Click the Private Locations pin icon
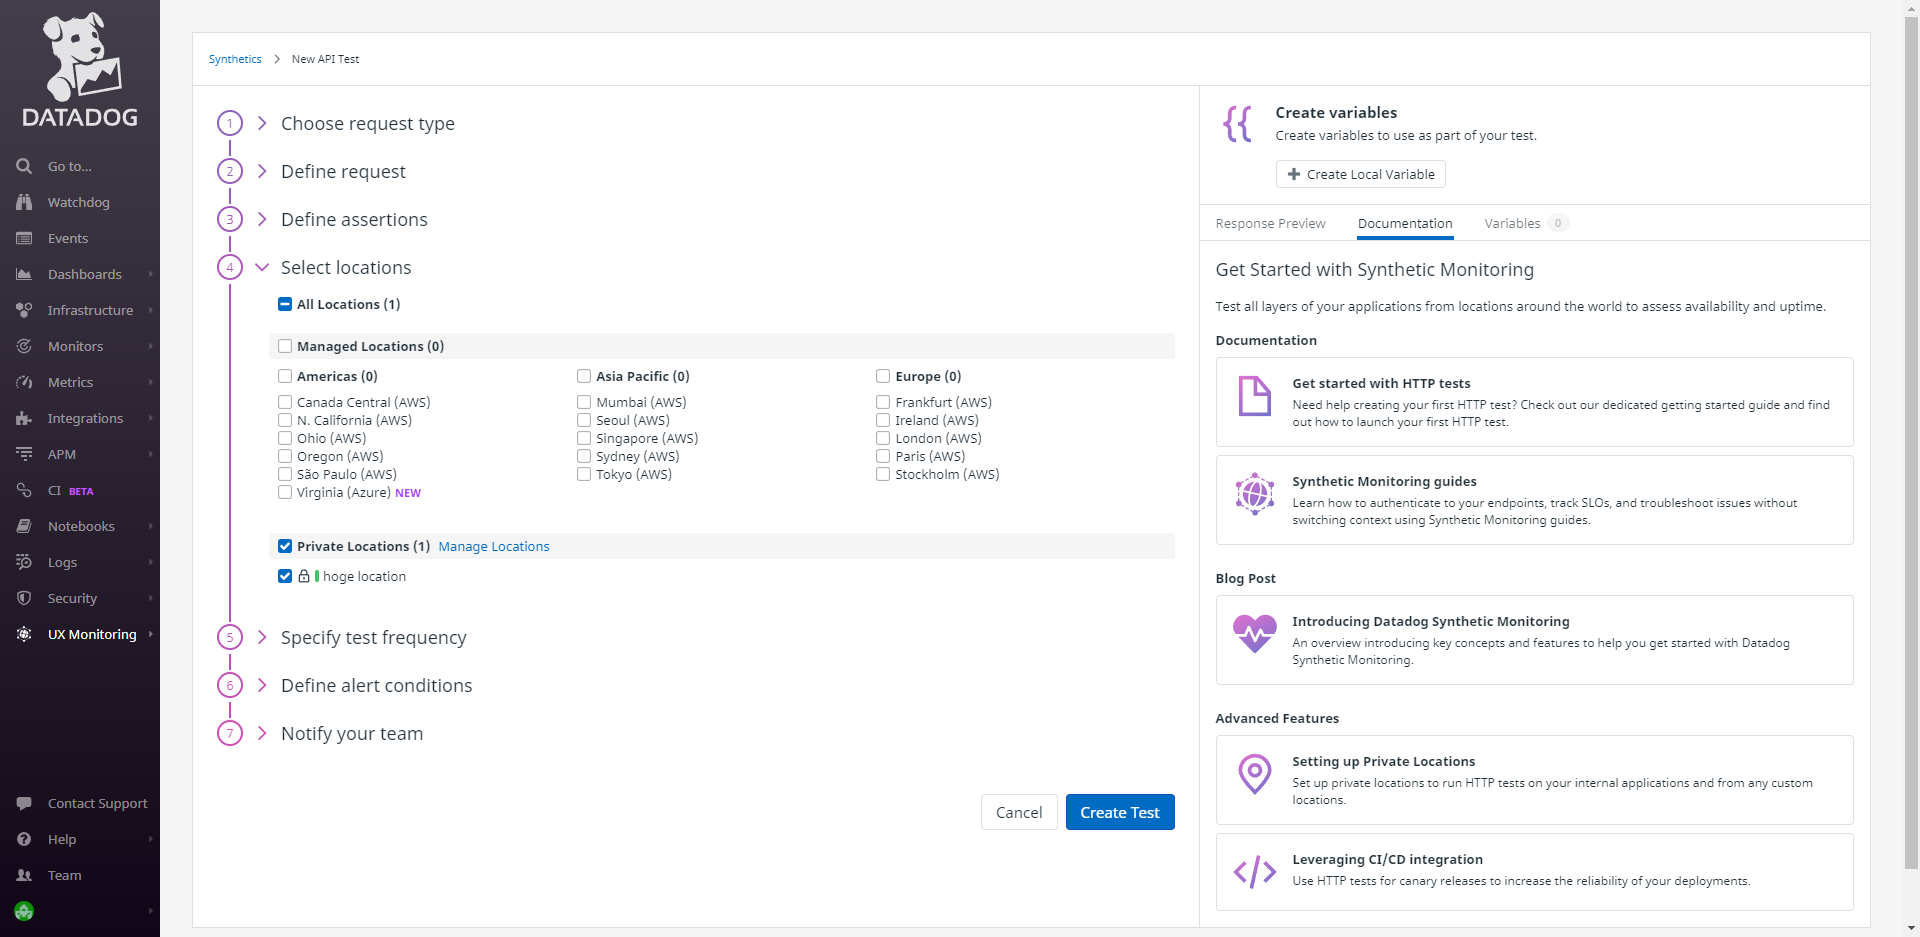This screenshot has width=1920, height=937. pos(1254,774)
